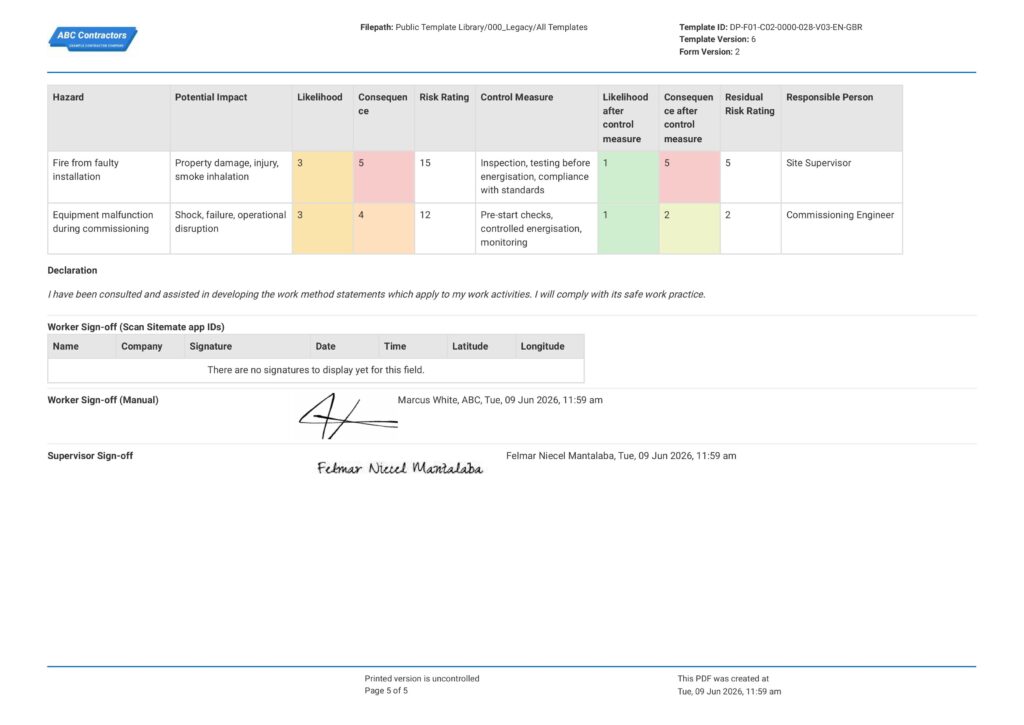The height and width of the screenshot is (725, 1024).
Task: Click the yellow-green cell showing 2
Action: pos(690,229)
